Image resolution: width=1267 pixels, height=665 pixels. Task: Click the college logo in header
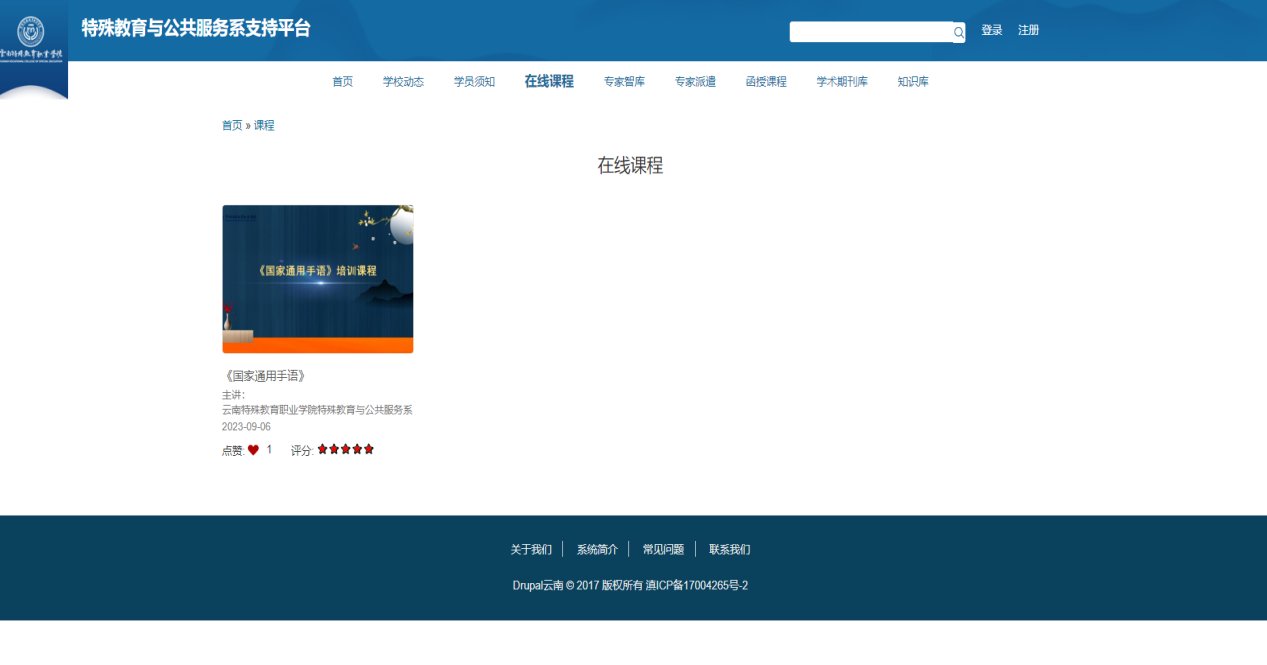coord(32,38)
